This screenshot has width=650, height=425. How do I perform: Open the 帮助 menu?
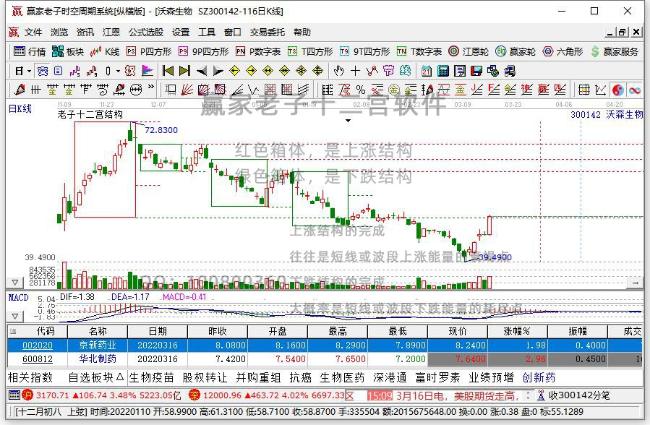coord(302,32)
